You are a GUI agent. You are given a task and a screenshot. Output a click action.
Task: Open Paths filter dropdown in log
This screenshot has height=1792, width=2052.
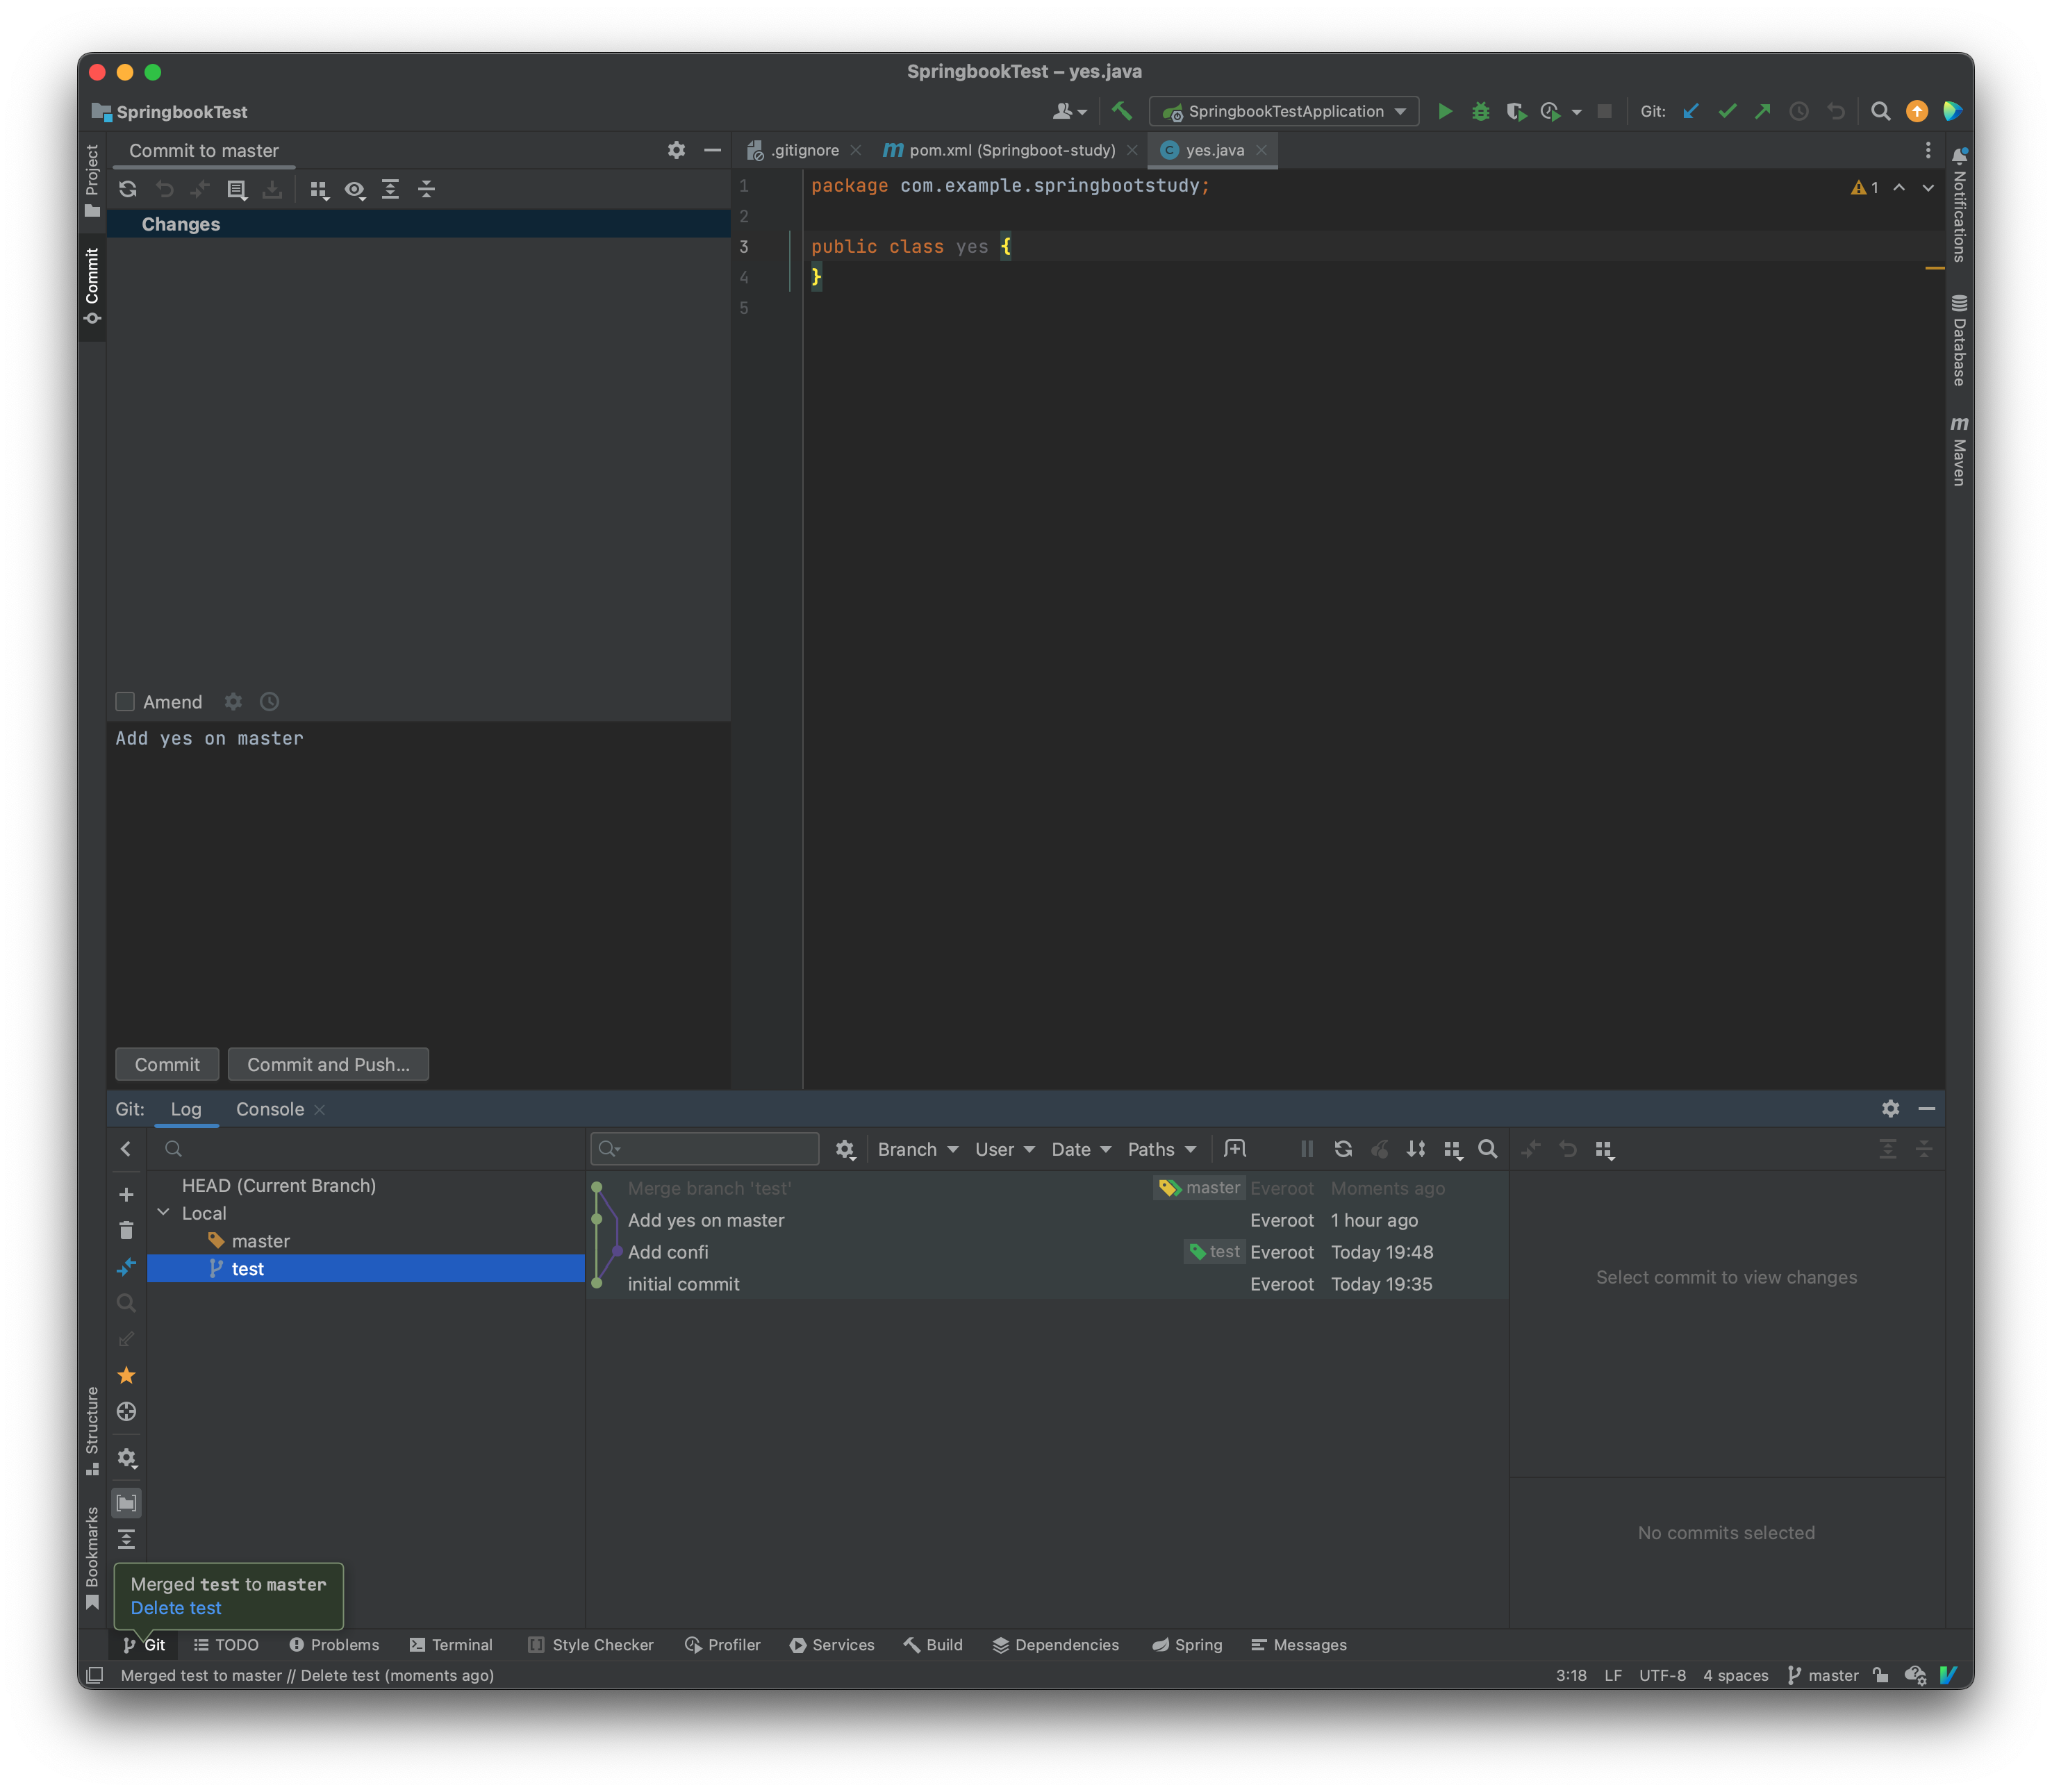tap(1161, 1149)
